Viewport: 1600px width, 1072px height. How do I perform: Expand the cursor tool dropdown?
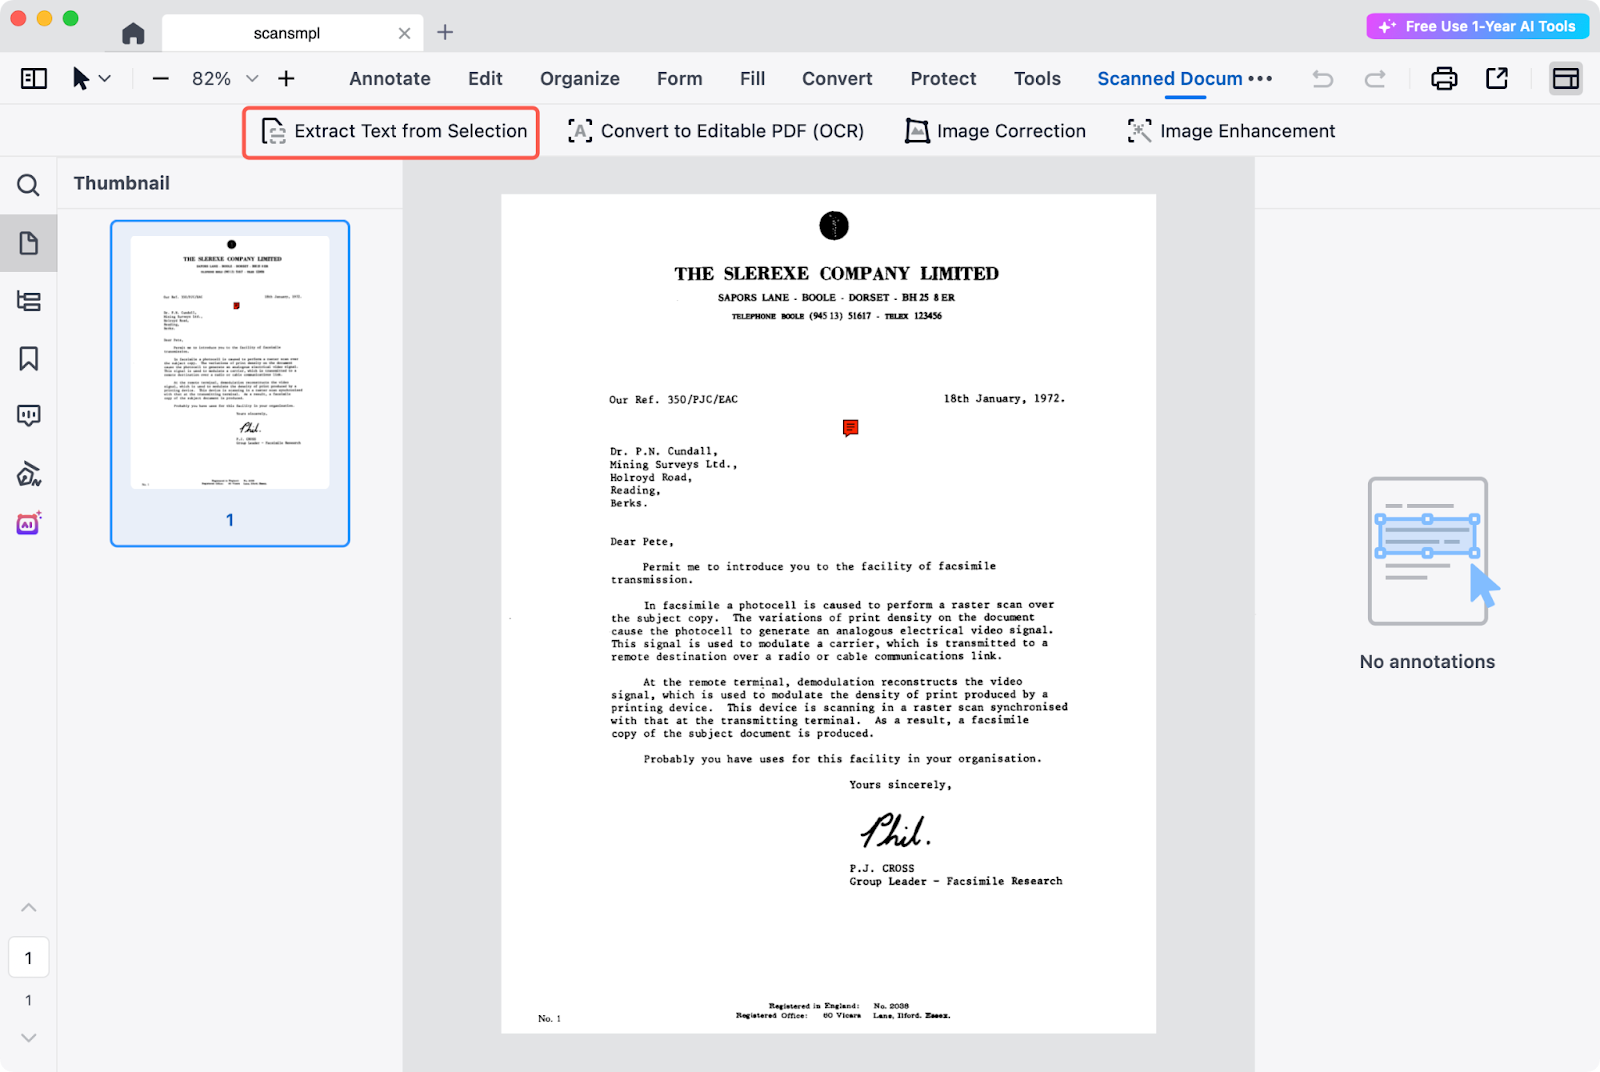[105, 79]
